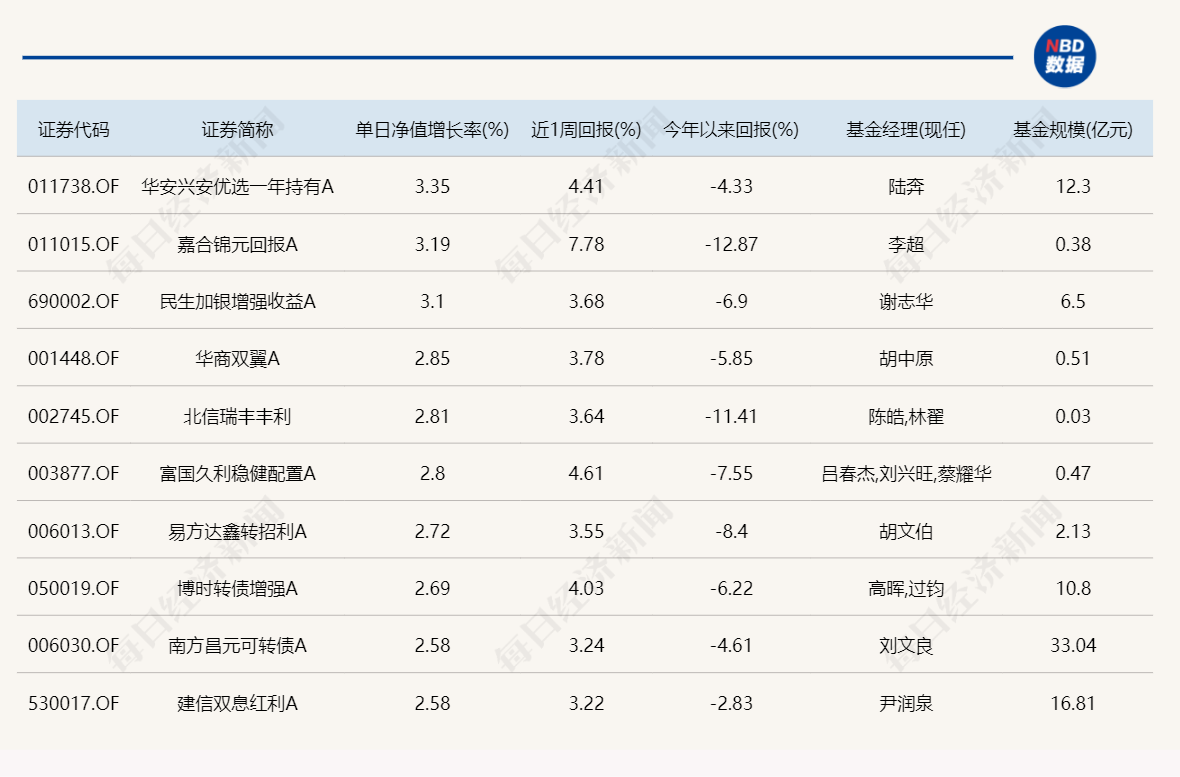The height and width of the screenshot is (777, 1180).
Task: Select fund name 嘉合锦元回报A
Action: pos(237,244)
